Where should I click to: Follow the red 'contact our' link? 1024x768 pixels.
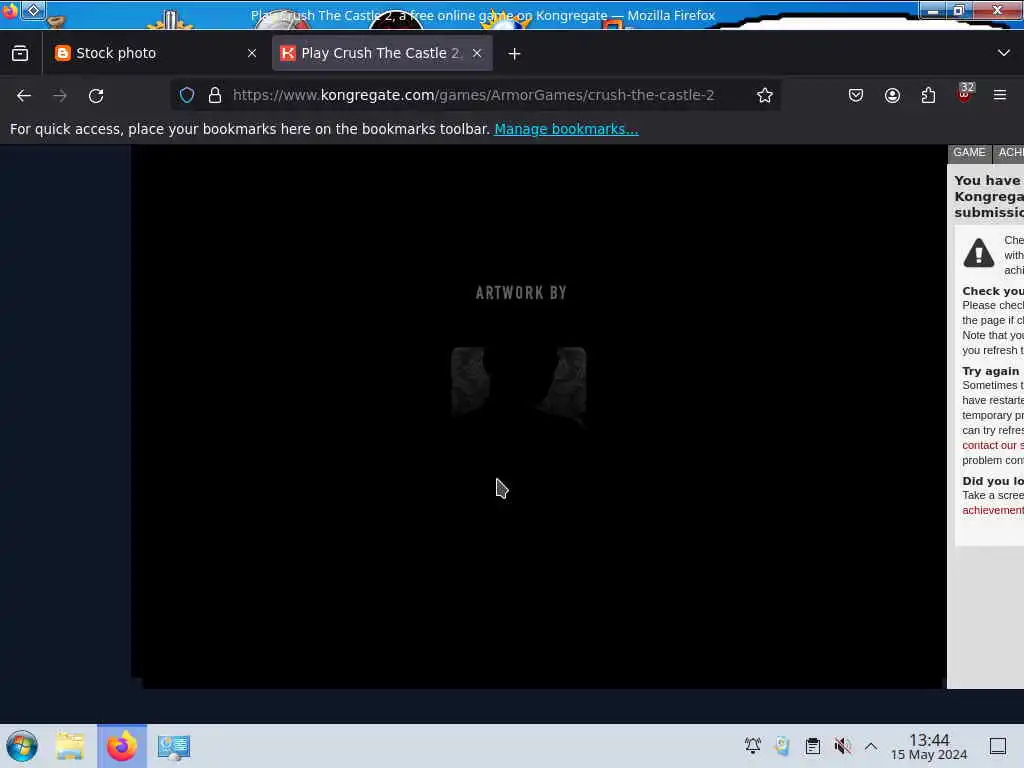click(x=993, y=445)
